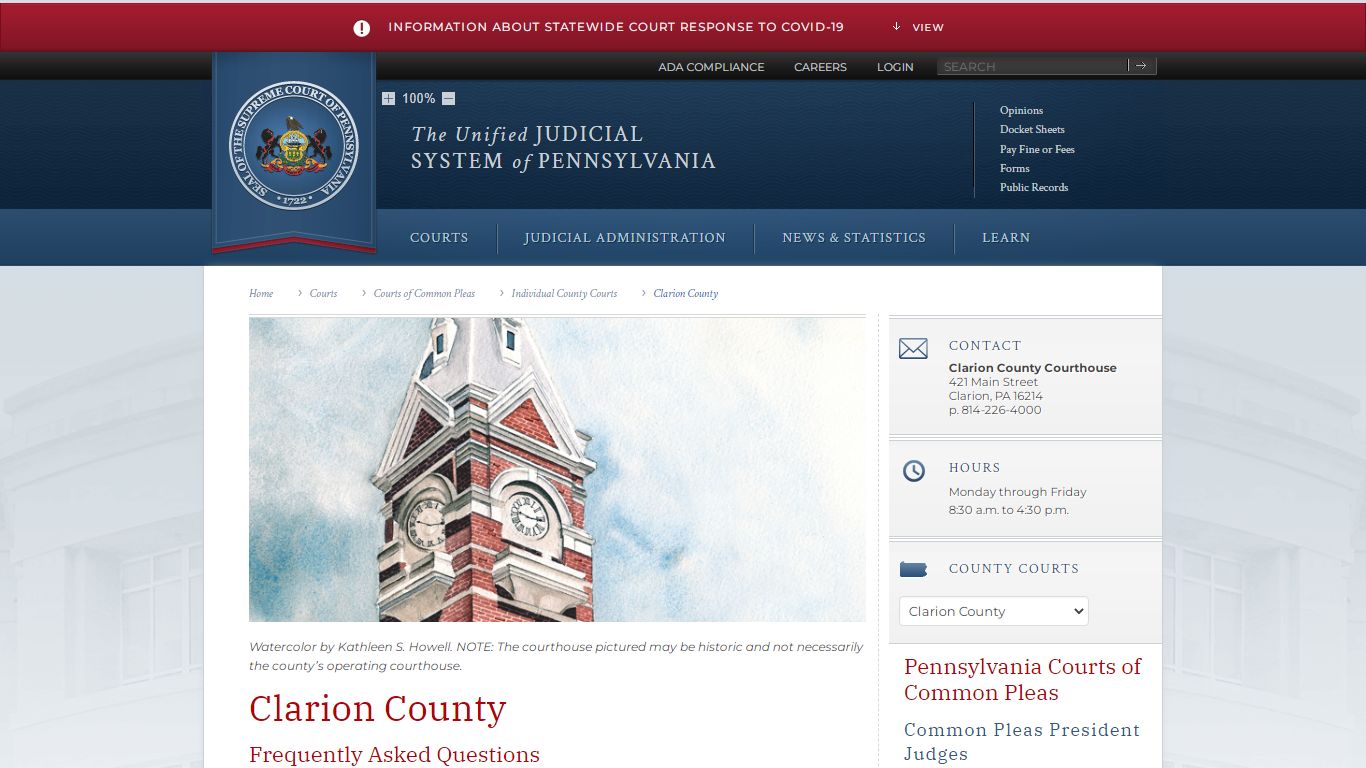Click the Clarion County page heading

pyautogui.click(x=378, y=709)
